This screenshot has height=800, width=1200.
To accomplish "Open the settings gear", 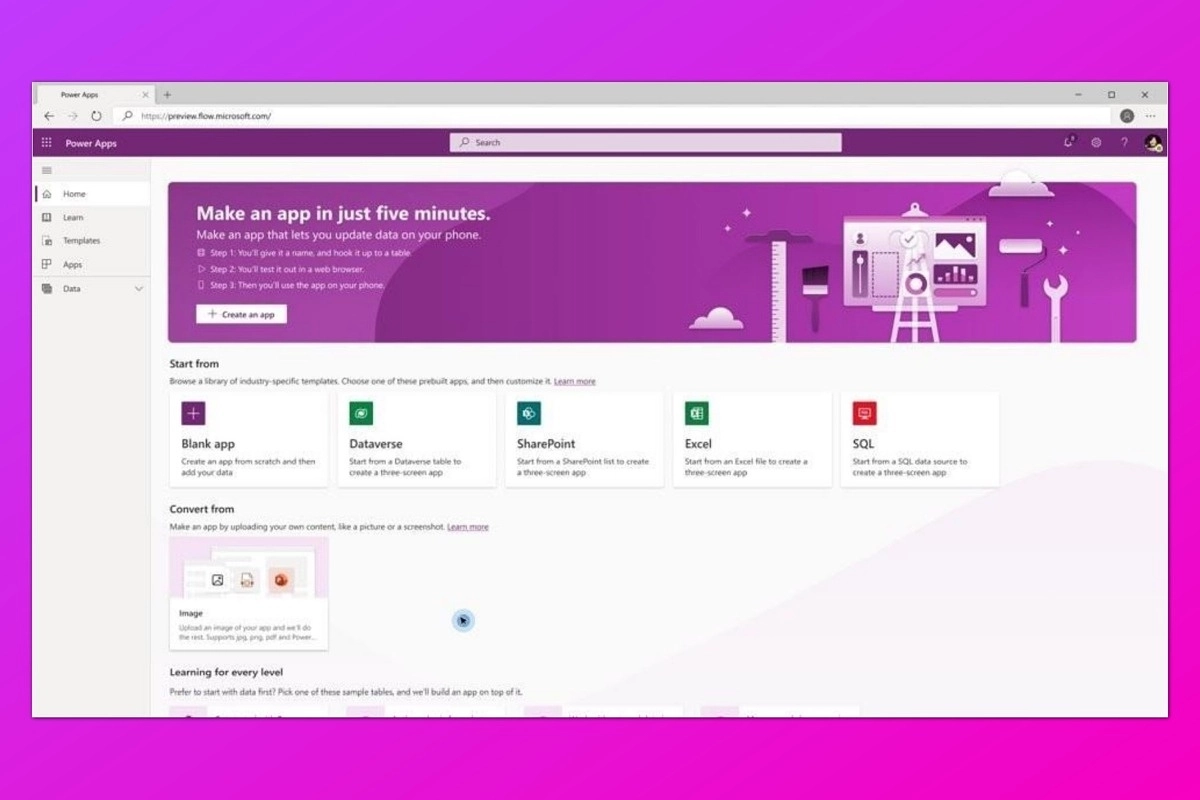I will tap(1096, 142).
